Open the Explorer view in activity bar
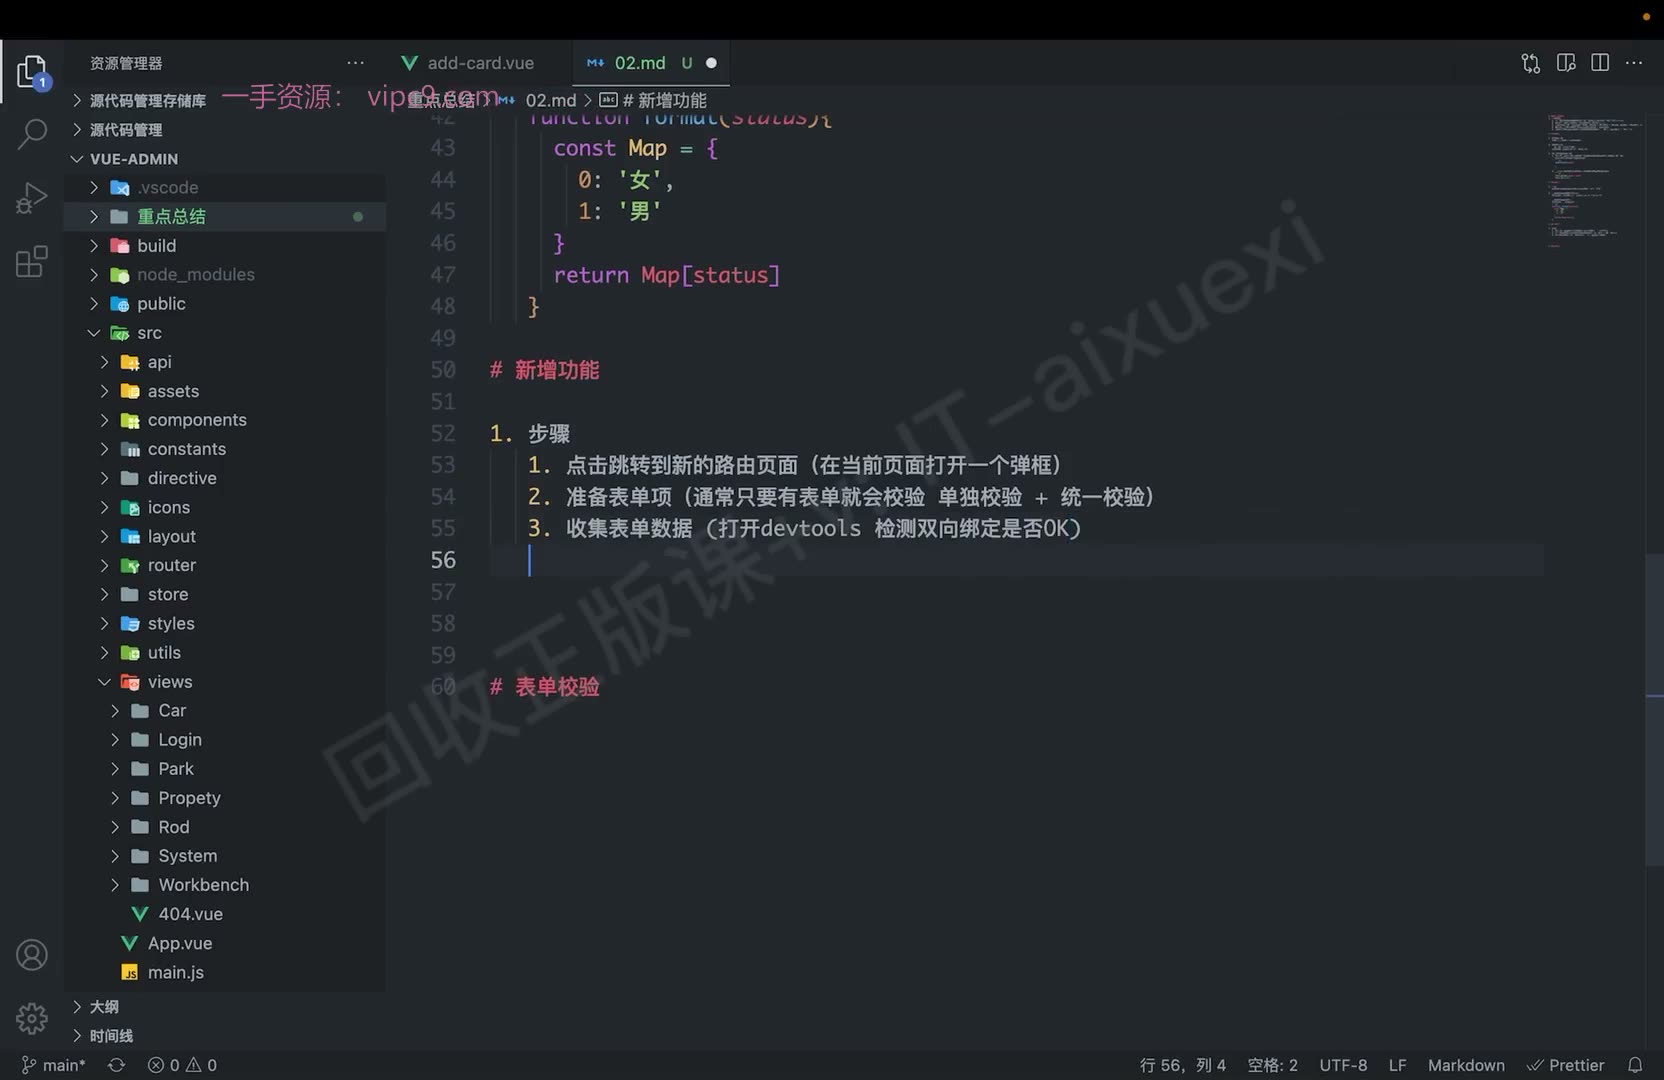The height and width of the screenshot is (1080, 1664). [32, 72]
